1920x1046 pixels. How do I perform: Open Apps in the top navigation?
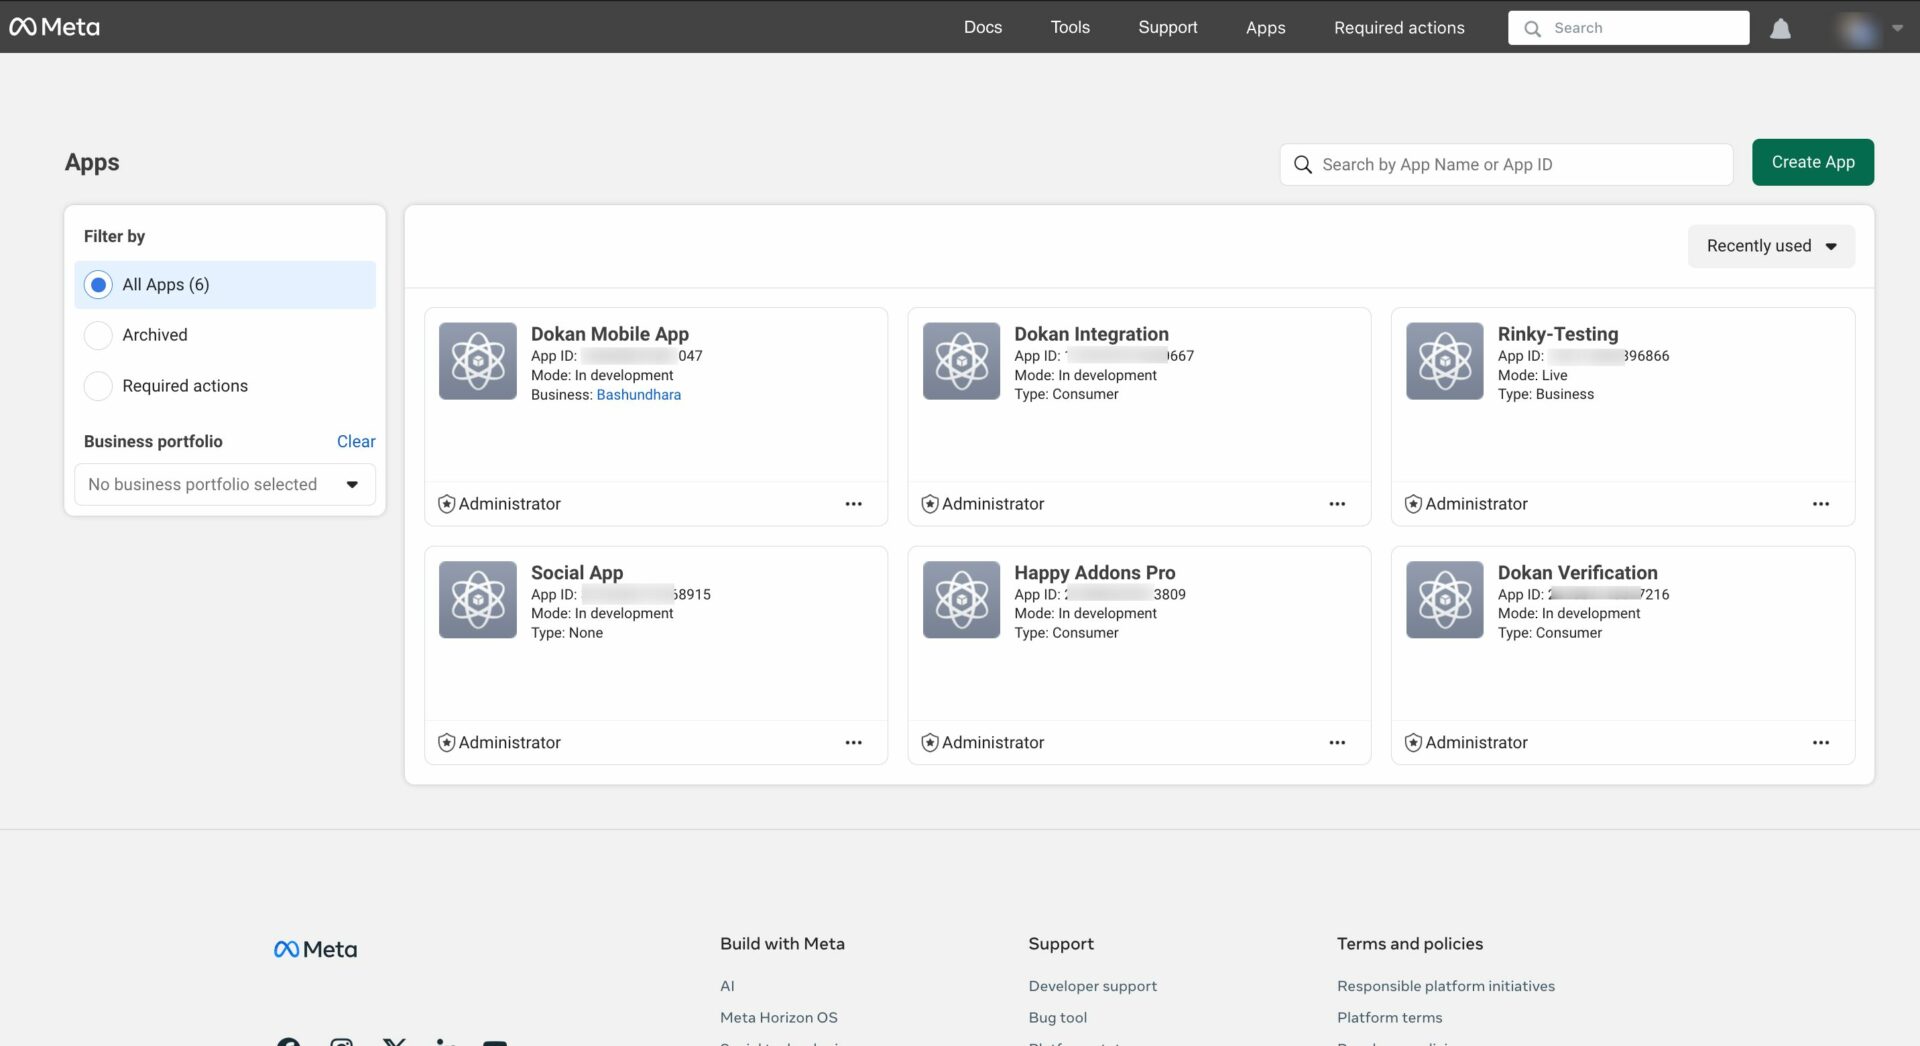pos(1265,28)
